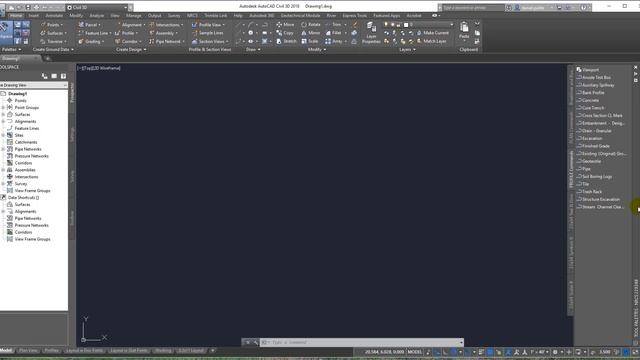Click the Prospector side tab in Toolspace

tap(72, 92)
